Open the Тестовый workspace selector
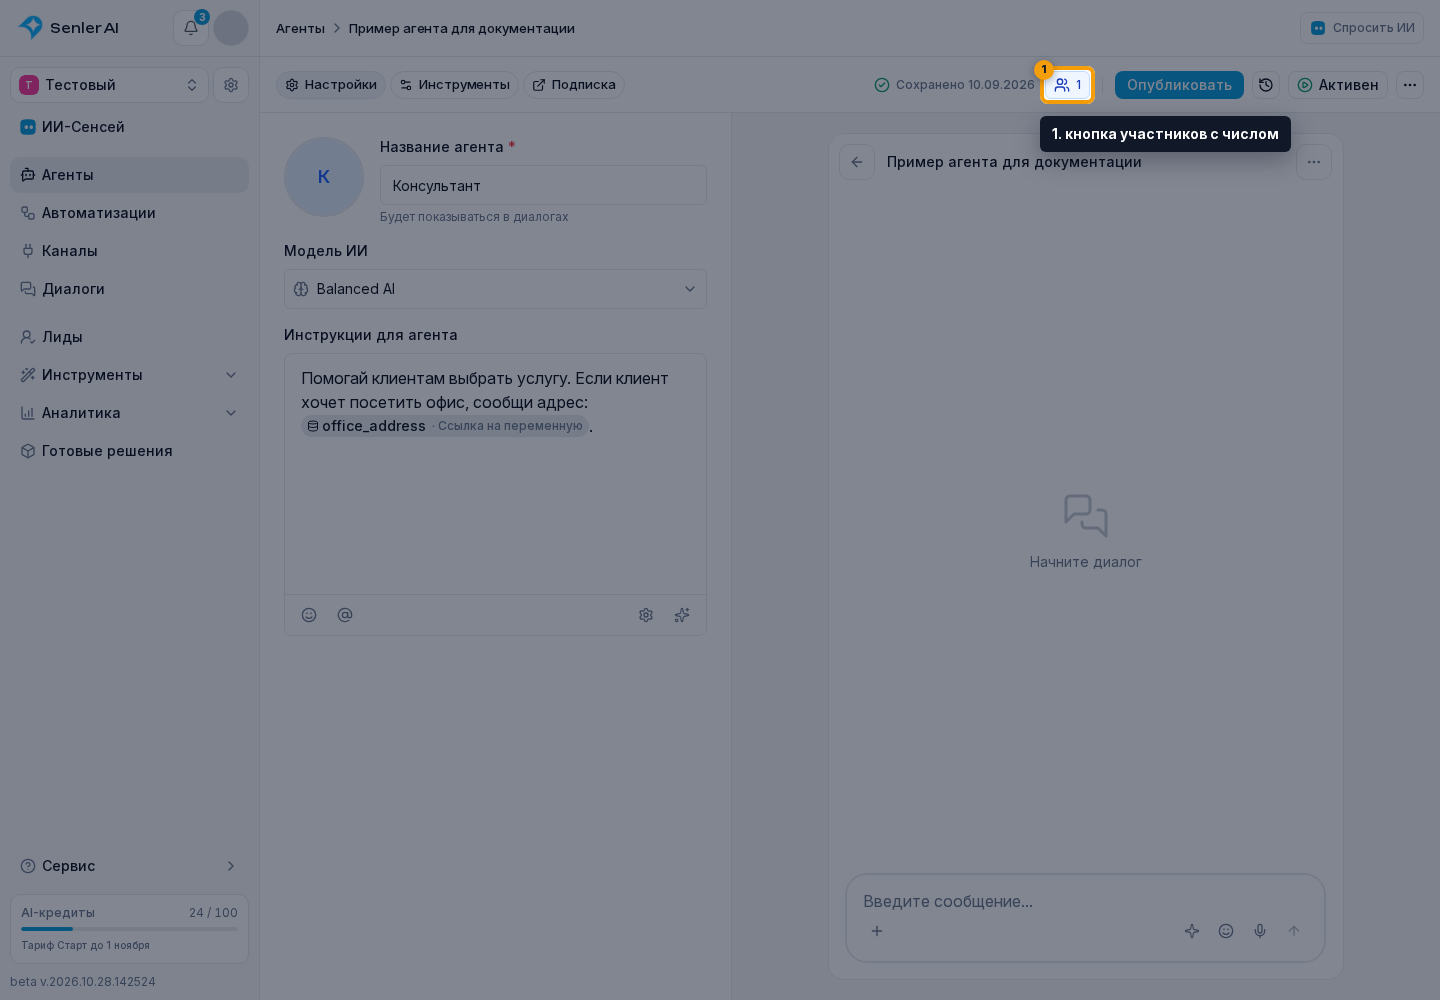This screenshot has width=1440, height=1000. pos(109,85)
